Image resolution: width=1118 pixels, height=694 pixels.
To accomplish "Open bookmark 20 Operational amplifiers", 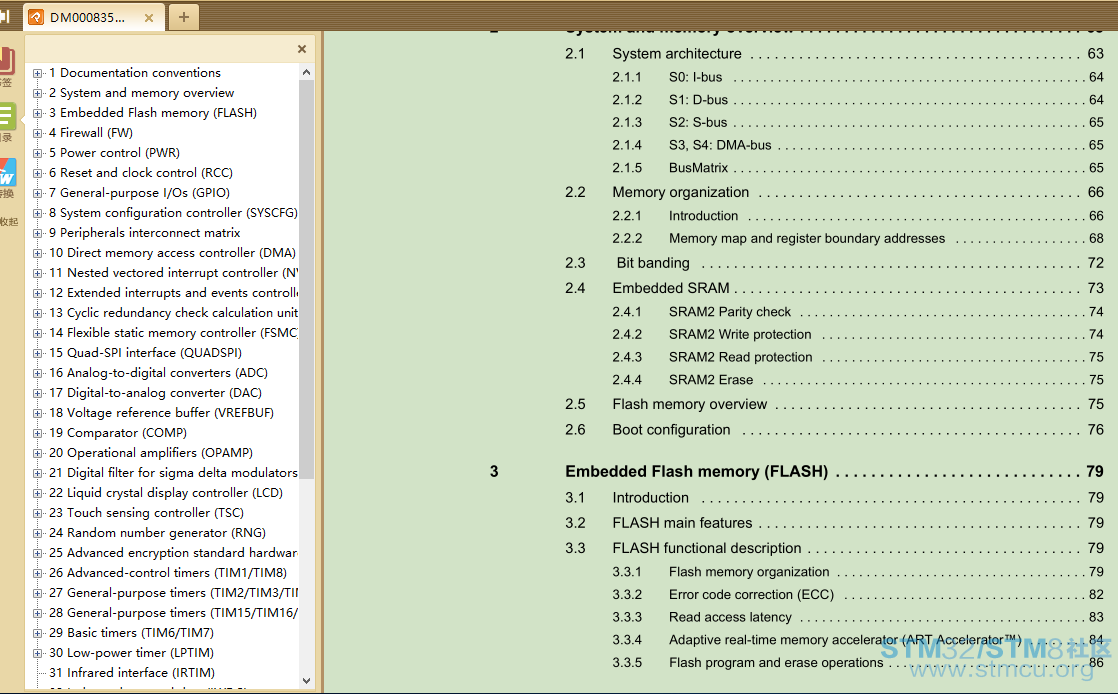I will [x=151, y=452].
